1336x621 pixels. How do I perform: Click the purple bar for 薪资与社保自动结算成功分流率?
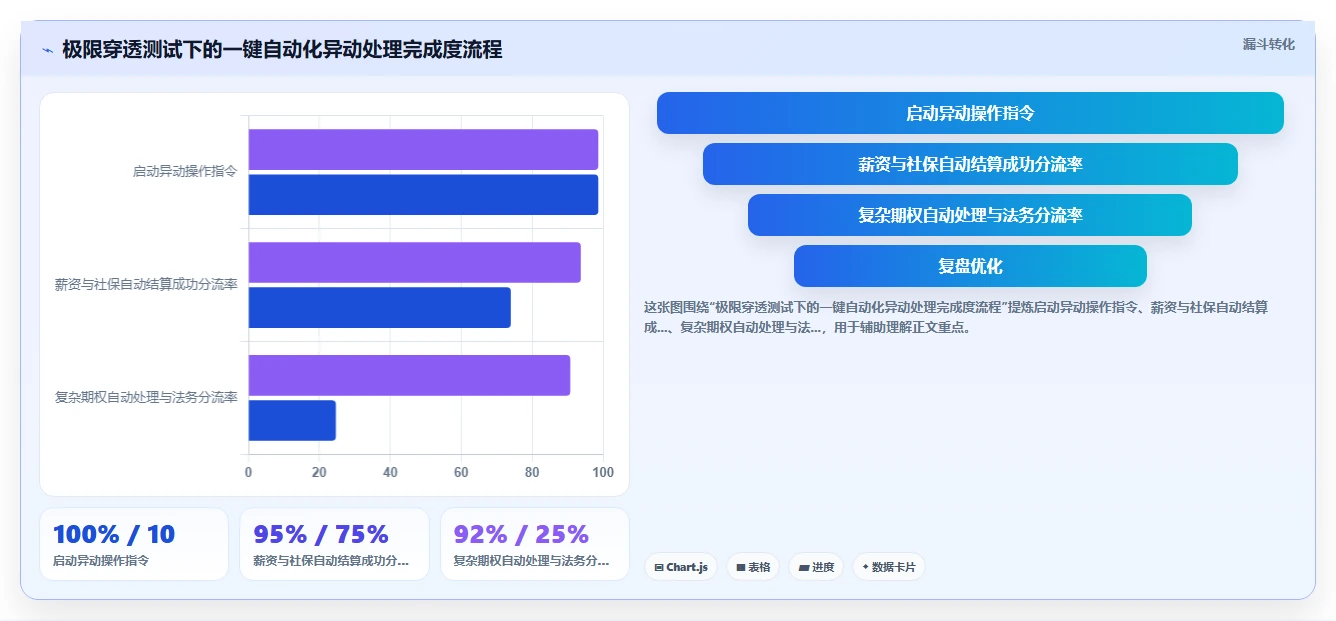[x=415, y=262]
